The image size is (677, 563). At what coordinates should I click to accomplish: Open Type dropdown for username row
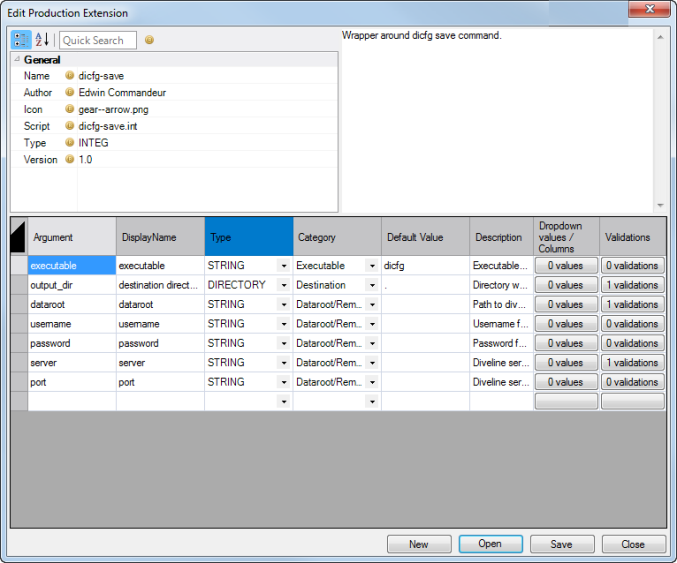click(x=284, y=324)
